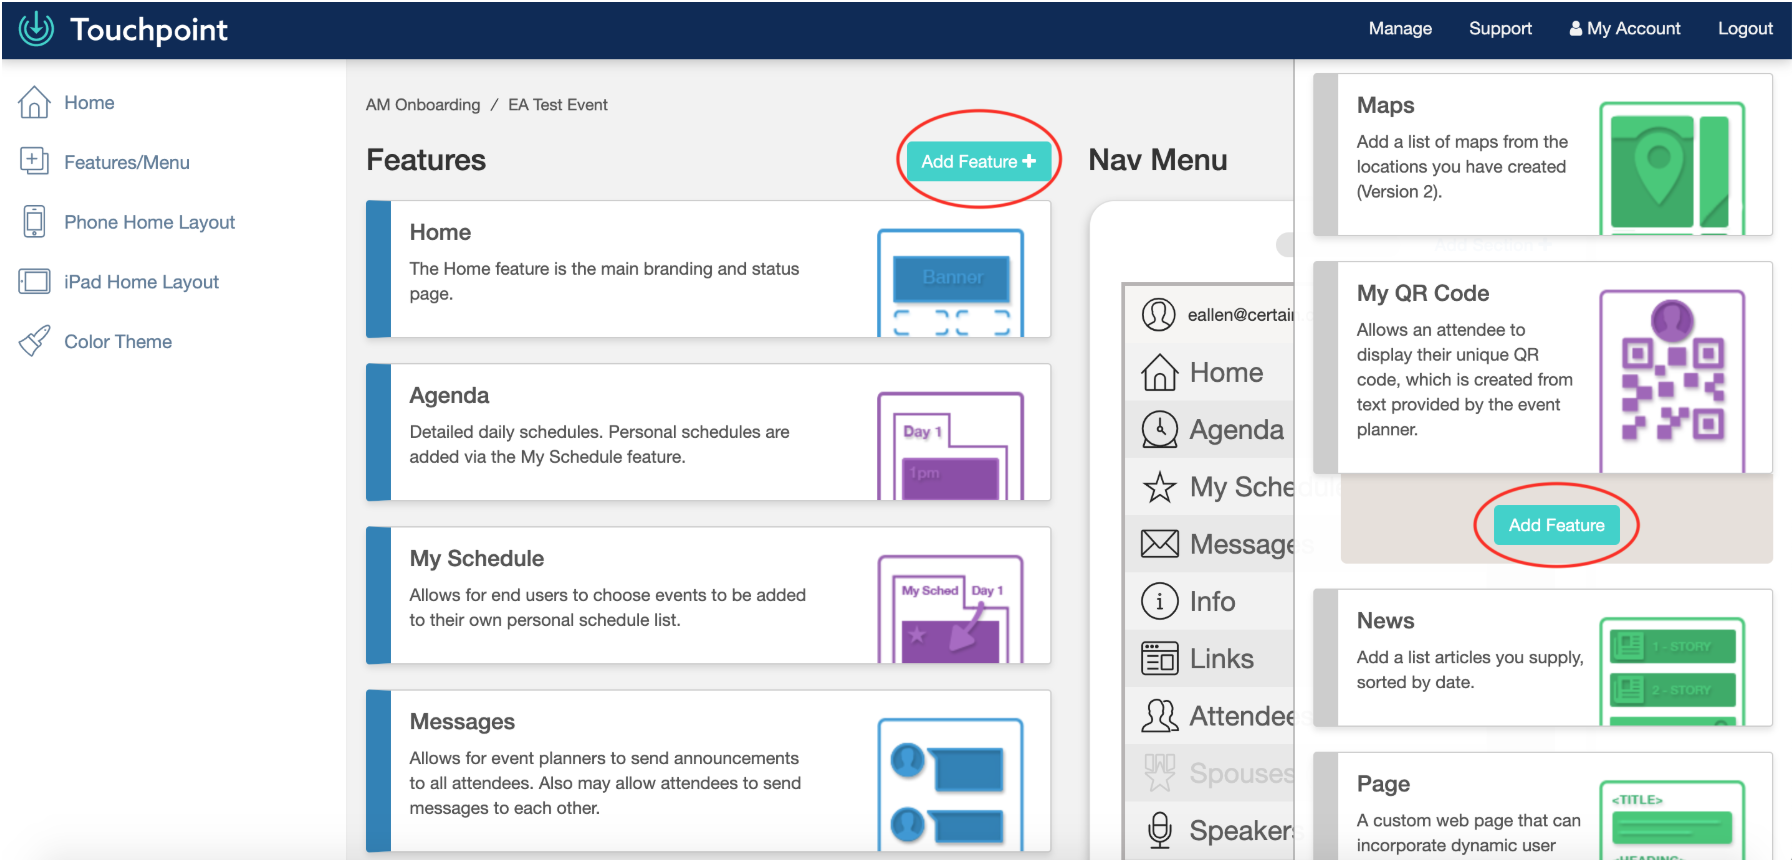Click the News feature story thumbnail

(1672, 671)
